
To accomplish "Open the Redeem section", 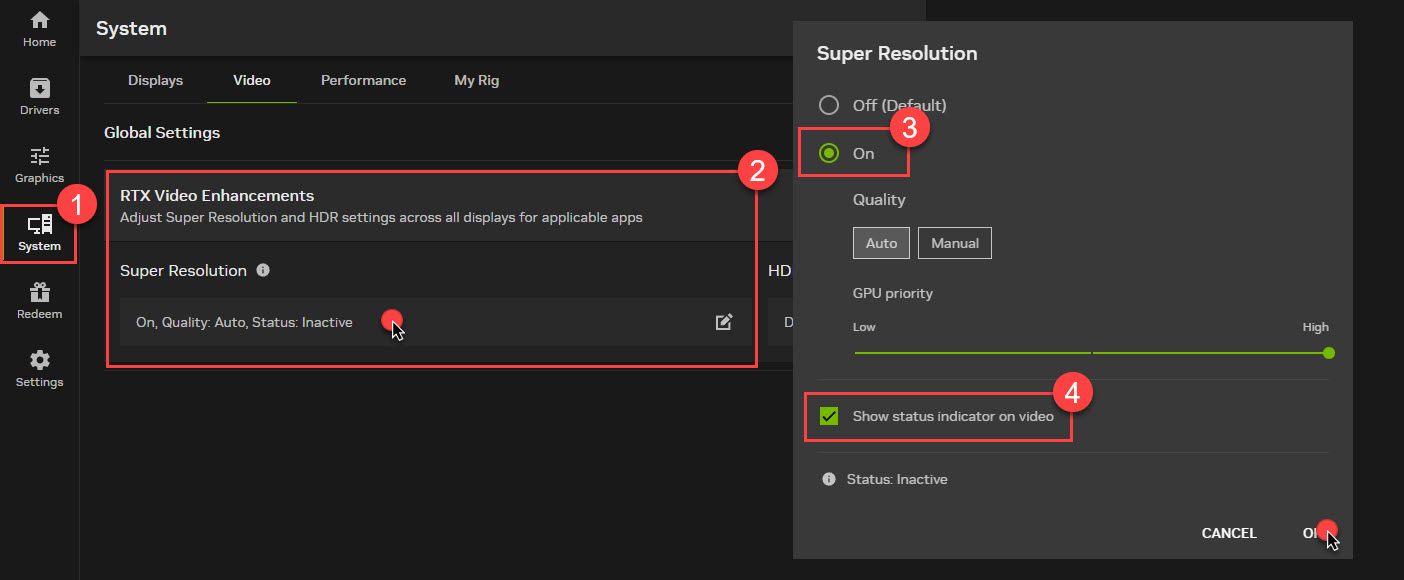I will 39,300.
